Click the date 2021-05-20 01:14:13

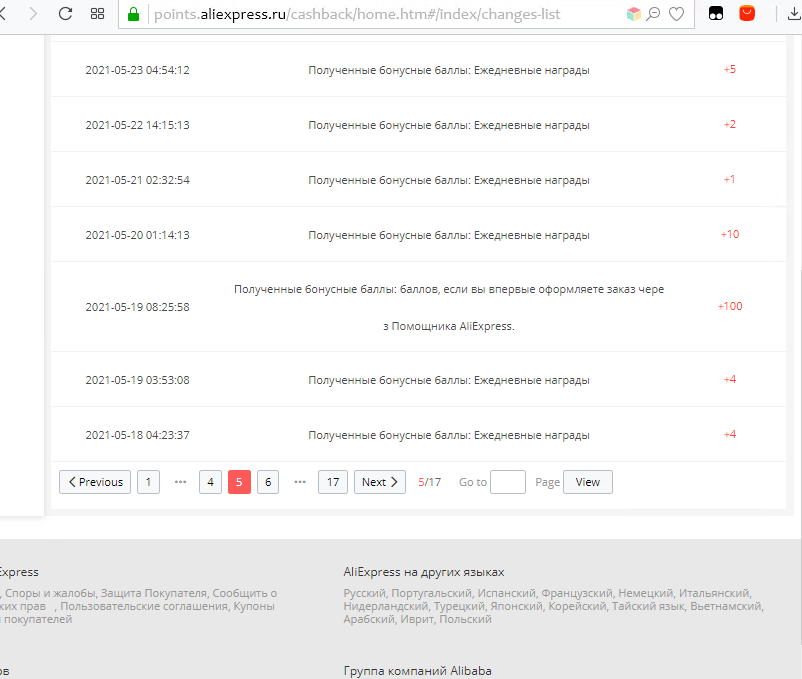pyautogui.click(x=138, y=235)
